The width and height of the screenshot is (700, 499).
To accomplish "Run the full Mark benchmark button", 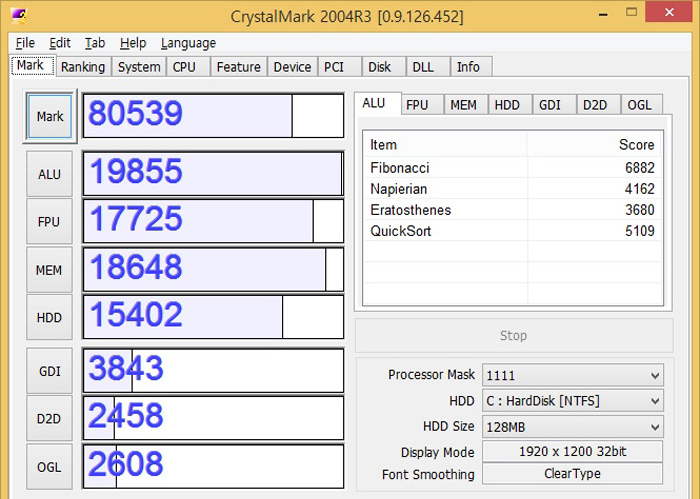I will (50, 116).
